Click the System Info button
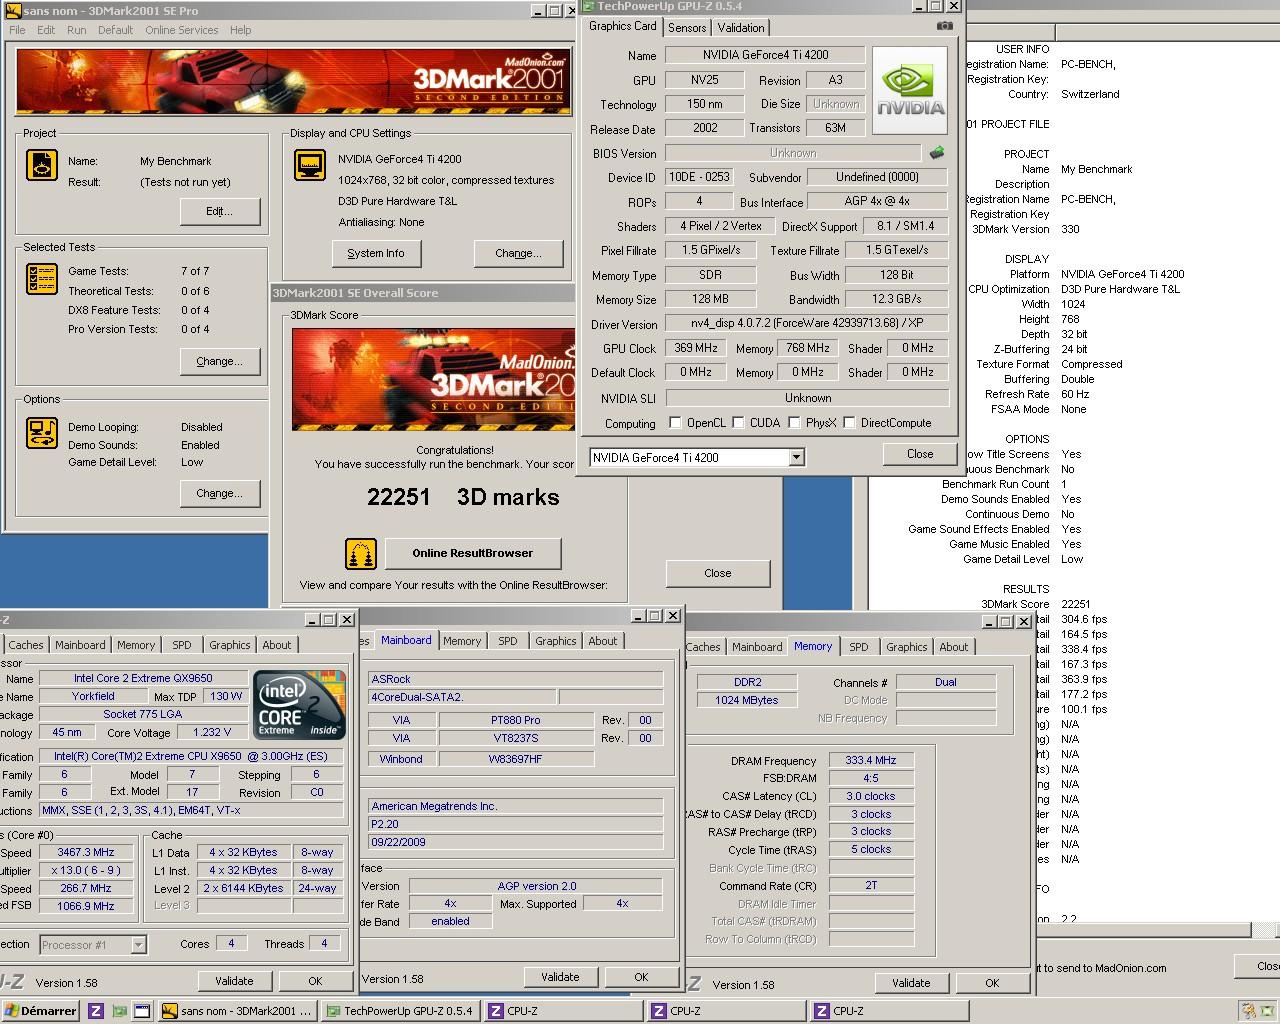This screenshot has height=1024, width=1280. click(376, 253)
